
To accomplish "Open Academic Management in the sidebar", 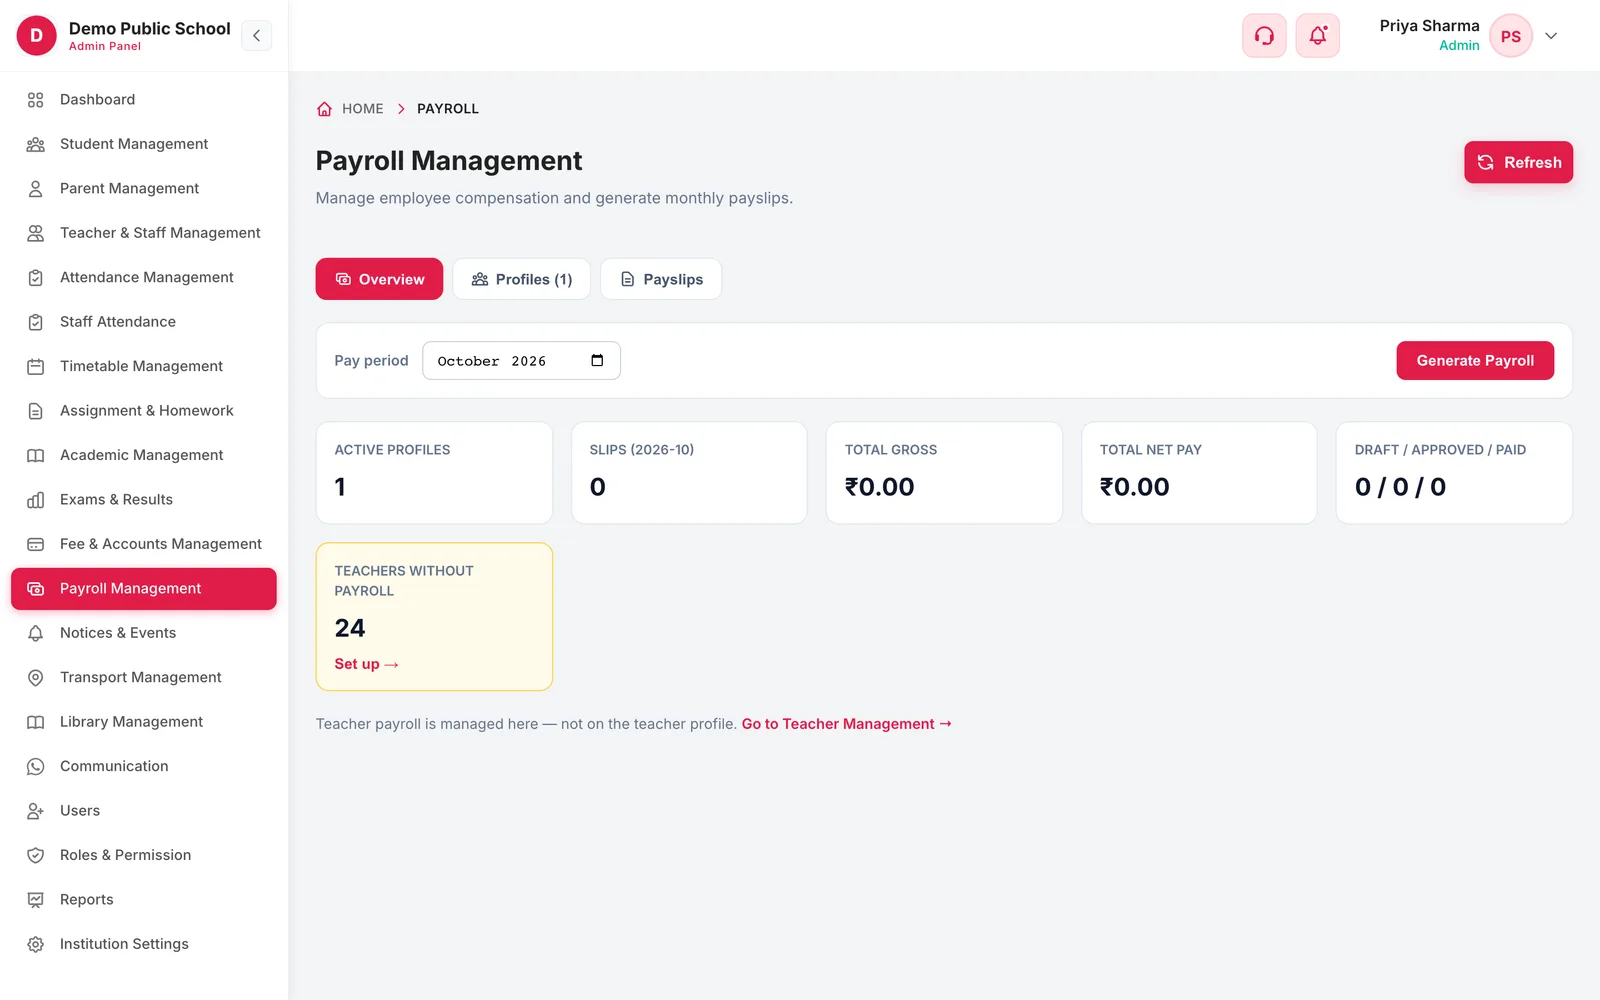I will coord(144,455).
